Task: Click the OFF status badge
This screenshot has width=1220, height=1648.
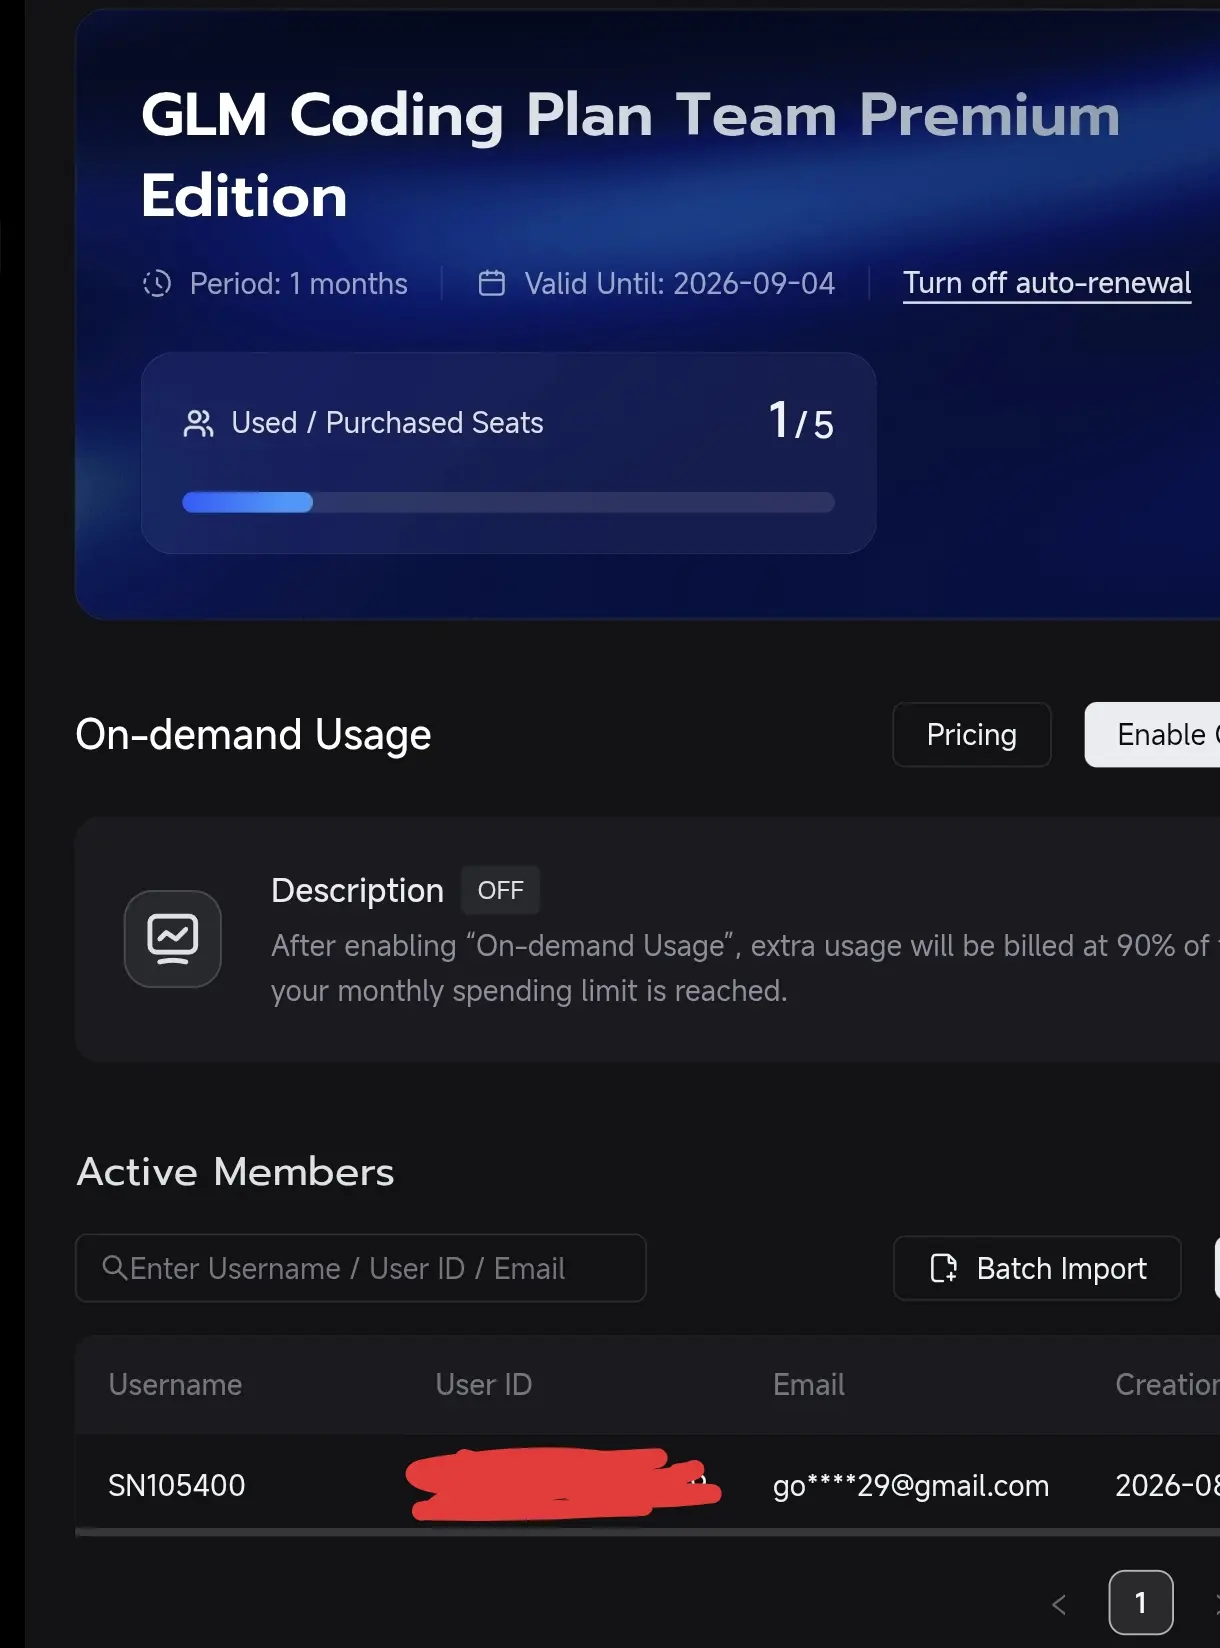Action: (x=500, y=890)
